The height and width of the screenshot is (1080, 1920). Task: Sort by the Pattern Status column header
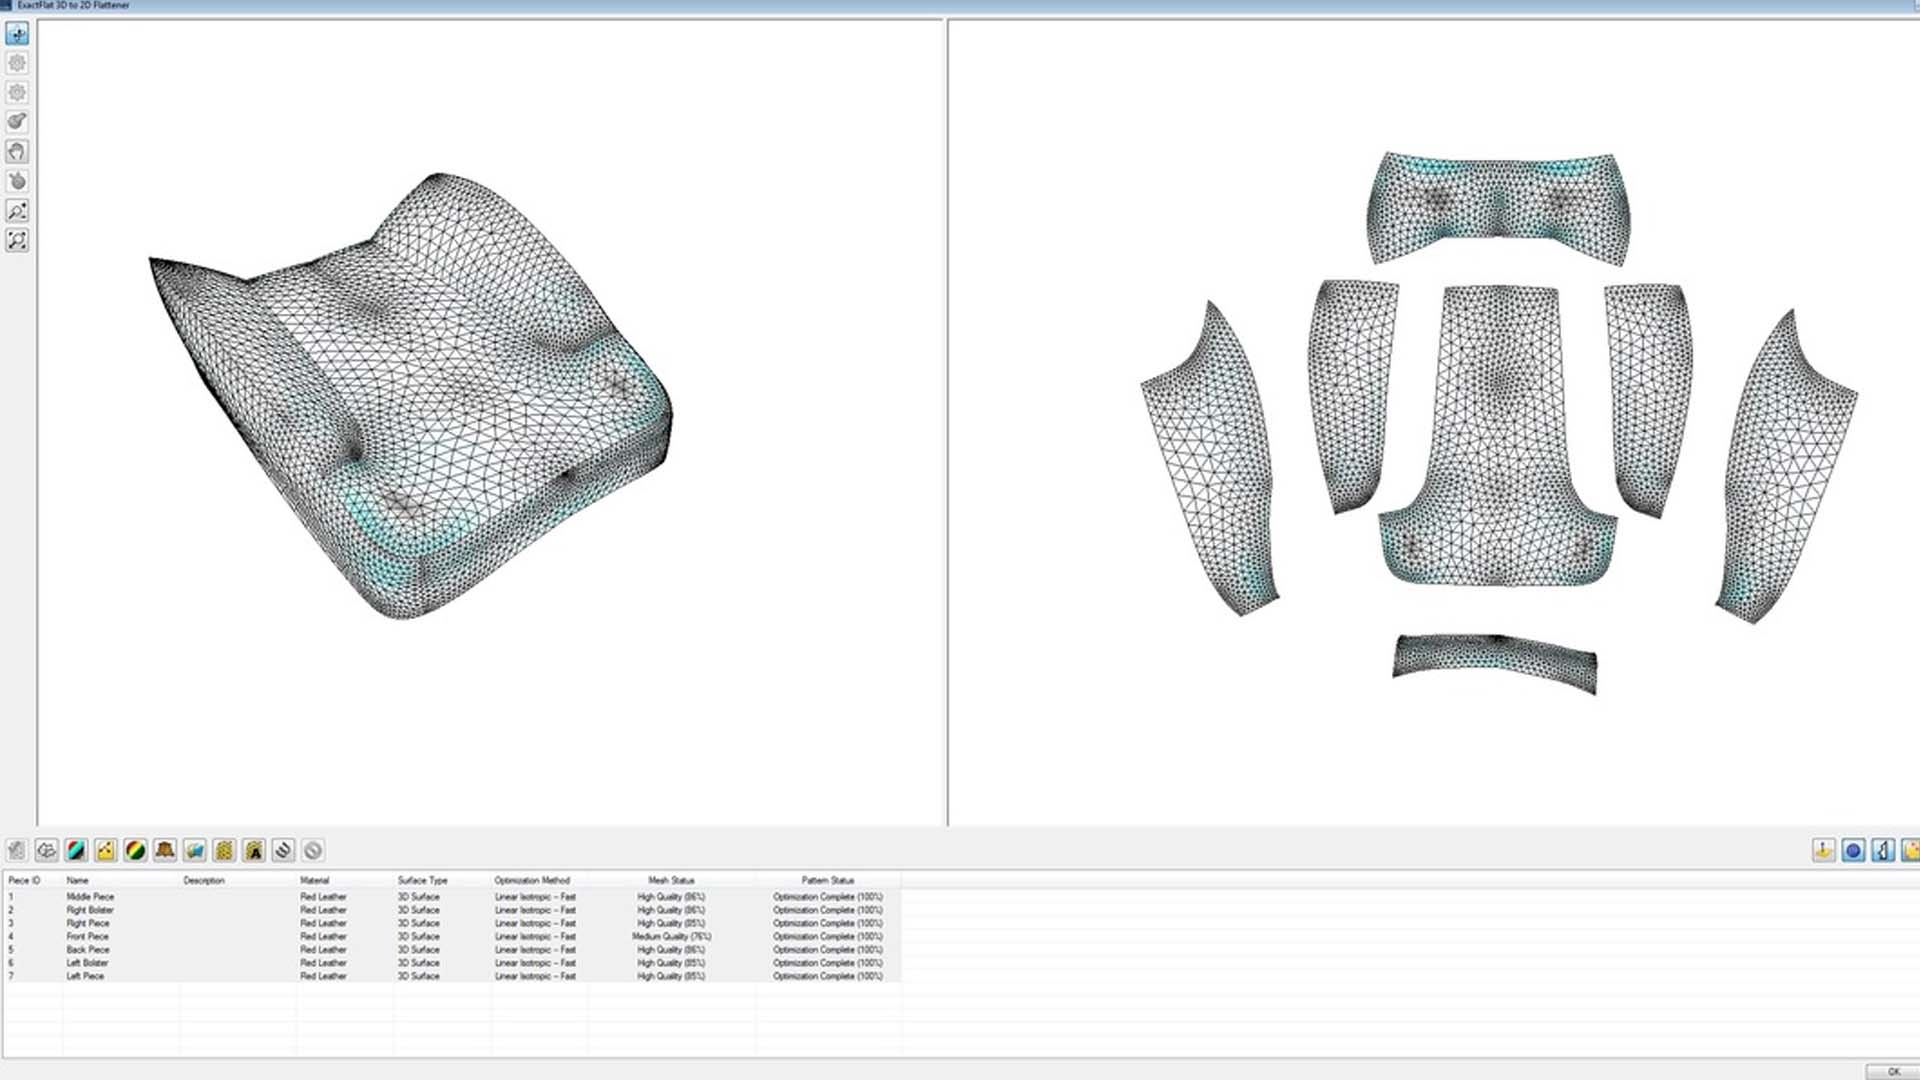[828, 880]
